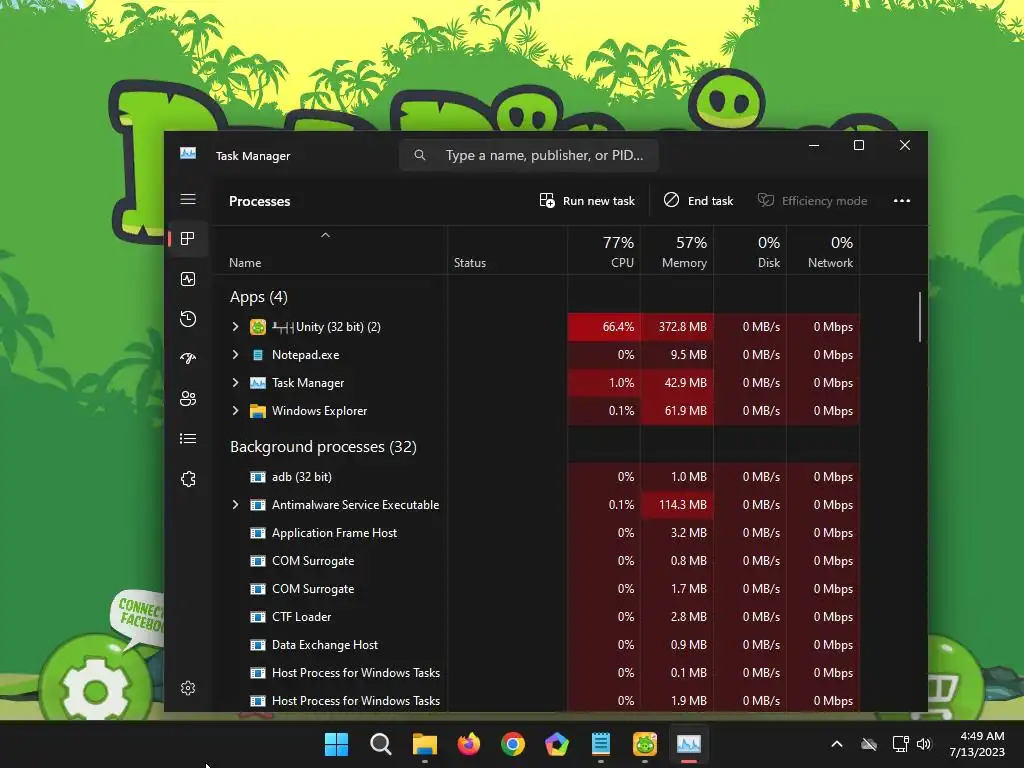This screenshot has height=768, width=1024.
Task: Click the Apps (4) group header
Action: point(259,297)
